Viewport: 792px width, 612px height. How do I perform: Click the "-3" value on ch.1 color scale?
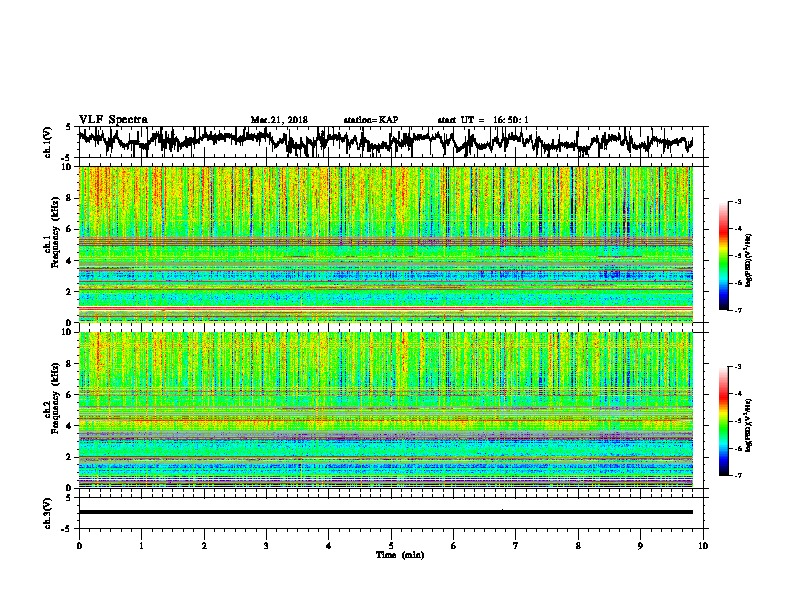click(x=737, y=202)
